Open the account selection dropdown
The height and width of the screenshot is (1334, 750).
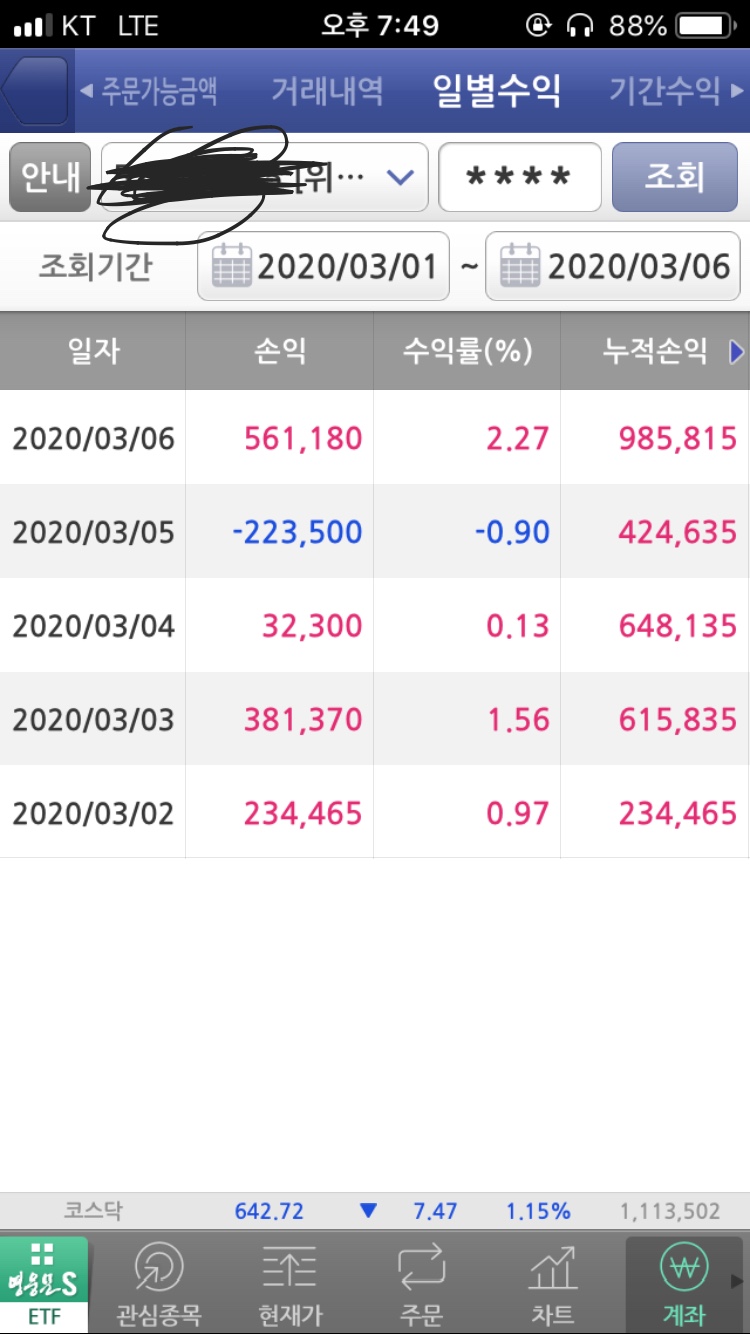[400, 177]
